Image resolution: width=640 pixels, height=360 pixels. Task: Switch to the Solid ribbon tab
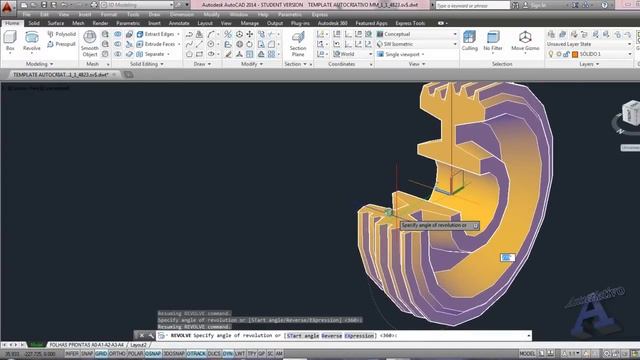point(34,23)
